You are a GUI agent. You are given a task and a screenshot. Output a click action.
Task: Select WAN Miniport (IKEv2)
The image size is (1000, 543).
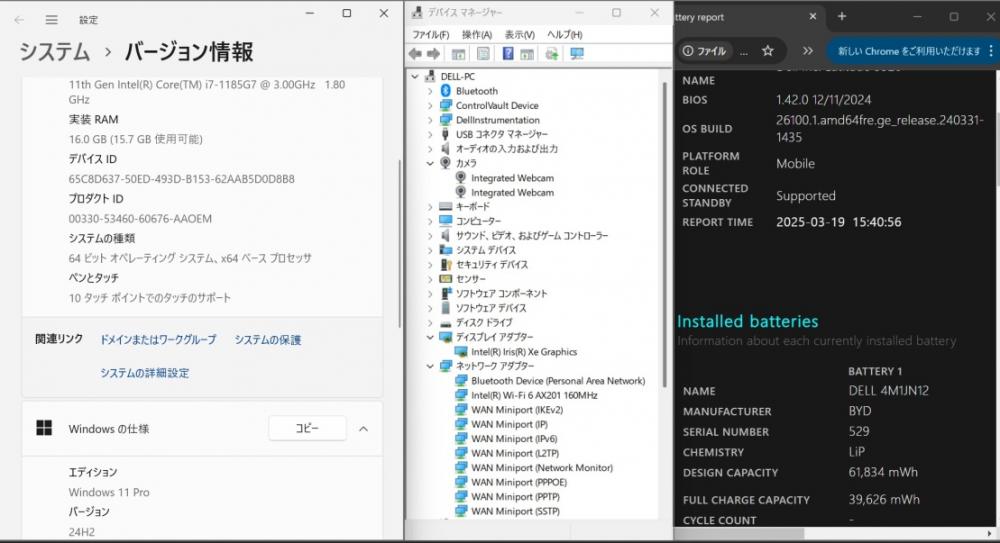coord(517,410)
